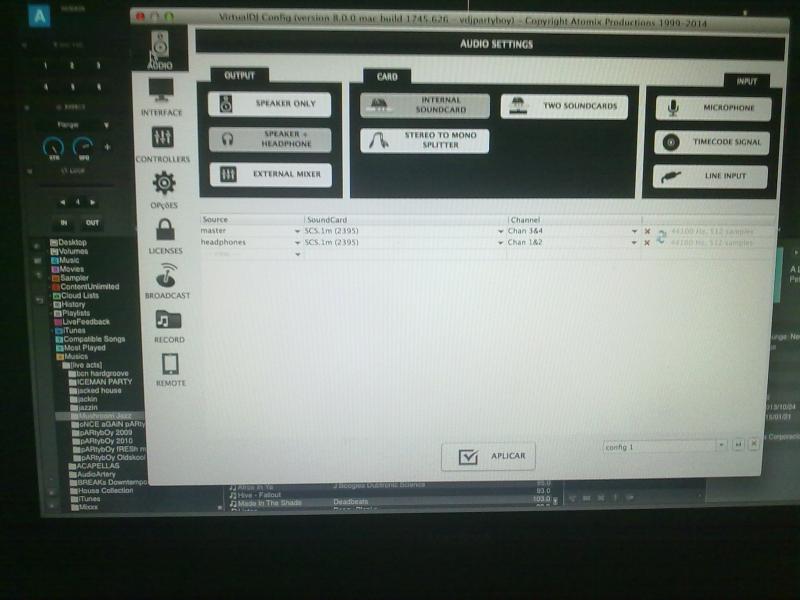Screen dimensions: 800x600
Task: Open the headphones sound card dropdown
Action: pos(501,243)
